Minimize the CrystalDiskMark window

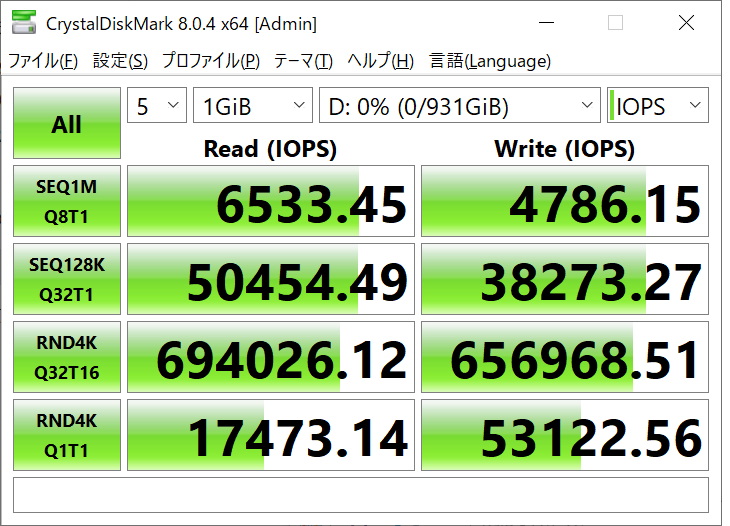tap(546, 22)
